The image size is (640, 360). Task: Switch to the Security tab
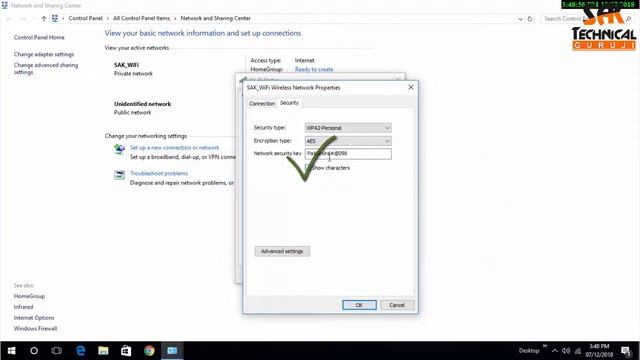tap(289, 103)
